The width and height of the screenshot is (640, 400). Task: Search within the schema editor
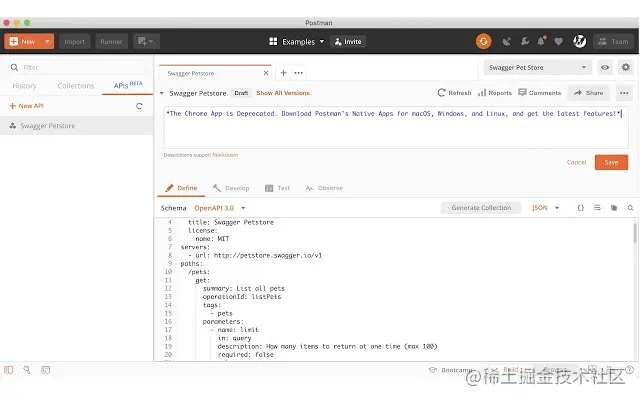click(630, 208)
